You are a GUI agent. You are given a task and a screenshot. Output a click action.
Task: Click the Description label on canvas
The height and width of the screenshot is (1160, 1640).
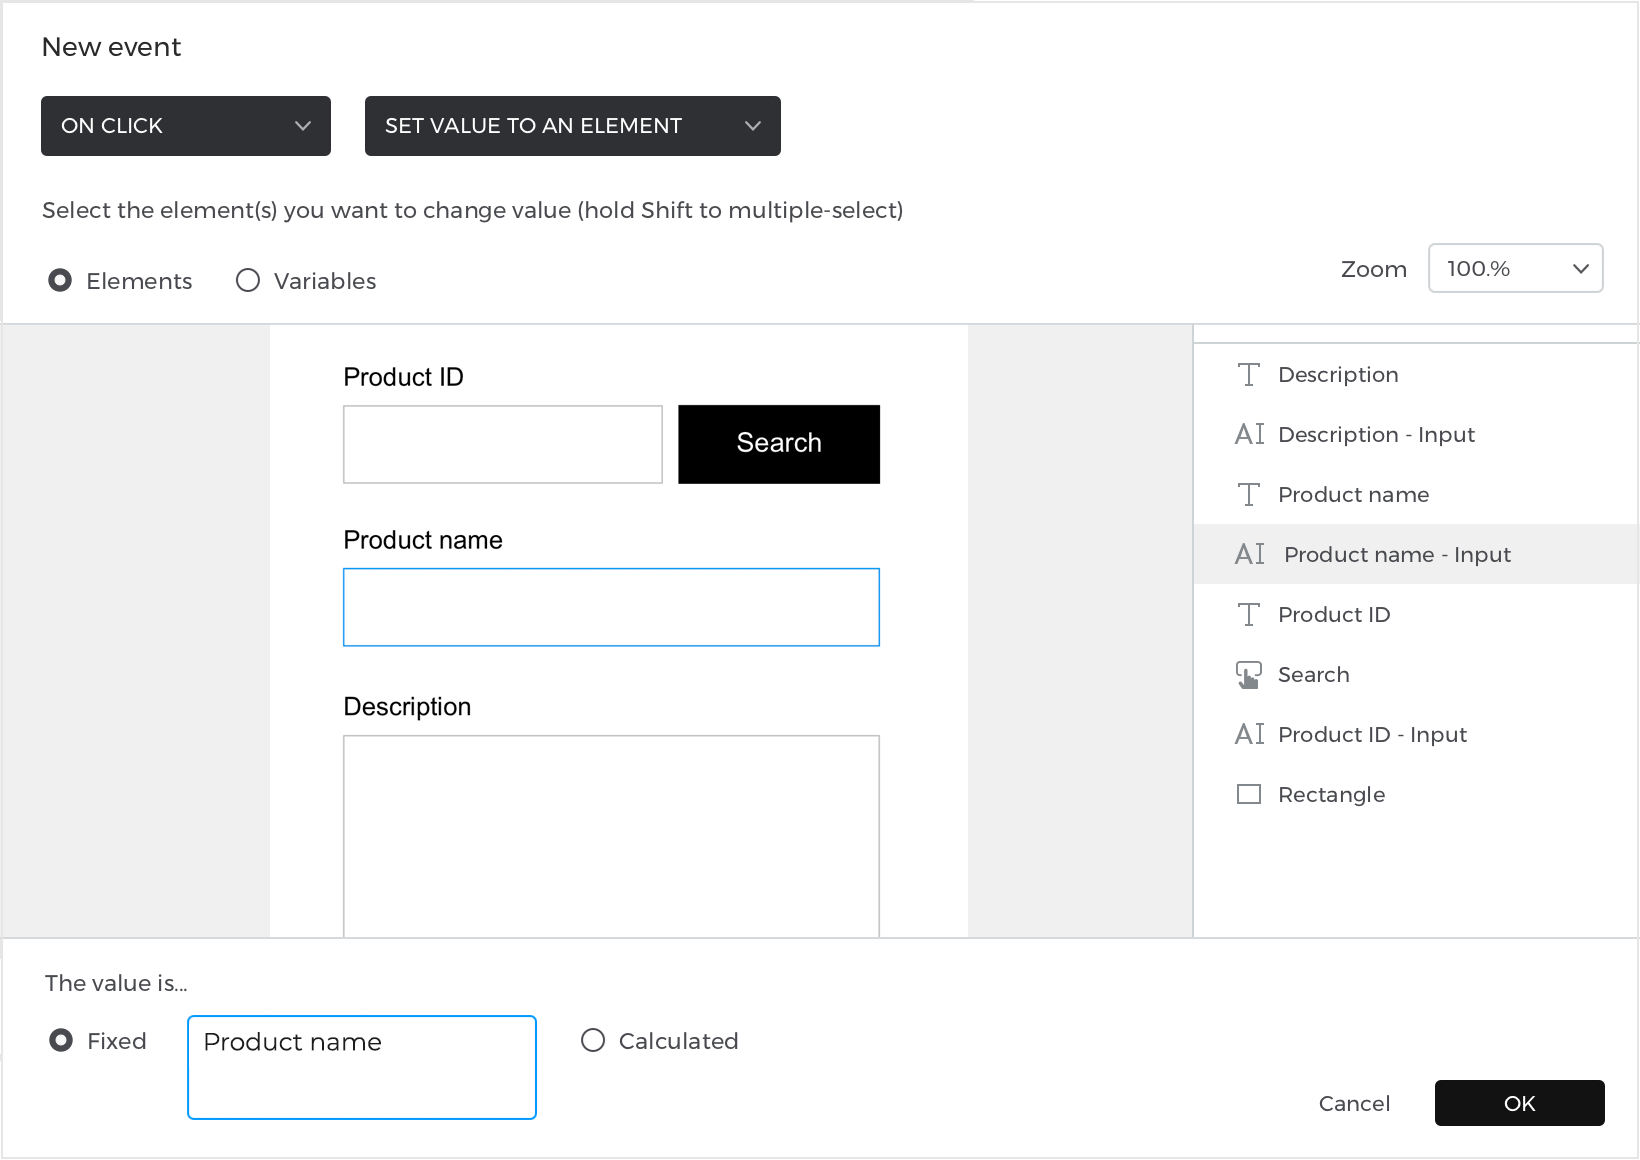(x=407, y=707)
